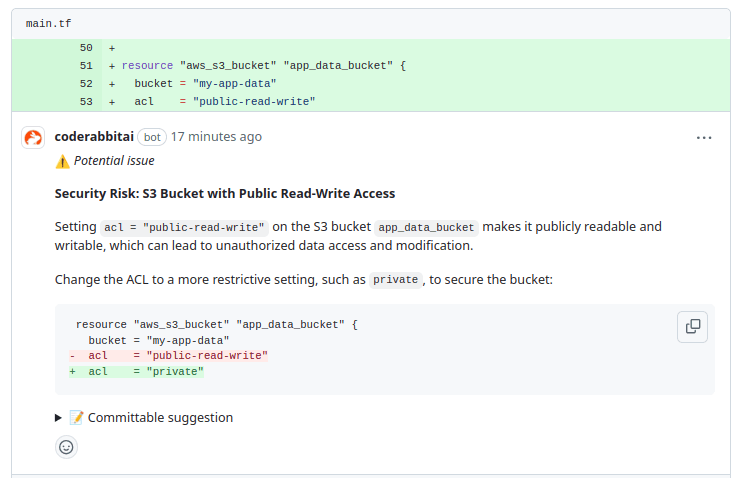Click the warning icon beside Potential issue
Image resolution: width=745 pixels, height=478 pixels.
pyautogui.click(x=62, y=161)
